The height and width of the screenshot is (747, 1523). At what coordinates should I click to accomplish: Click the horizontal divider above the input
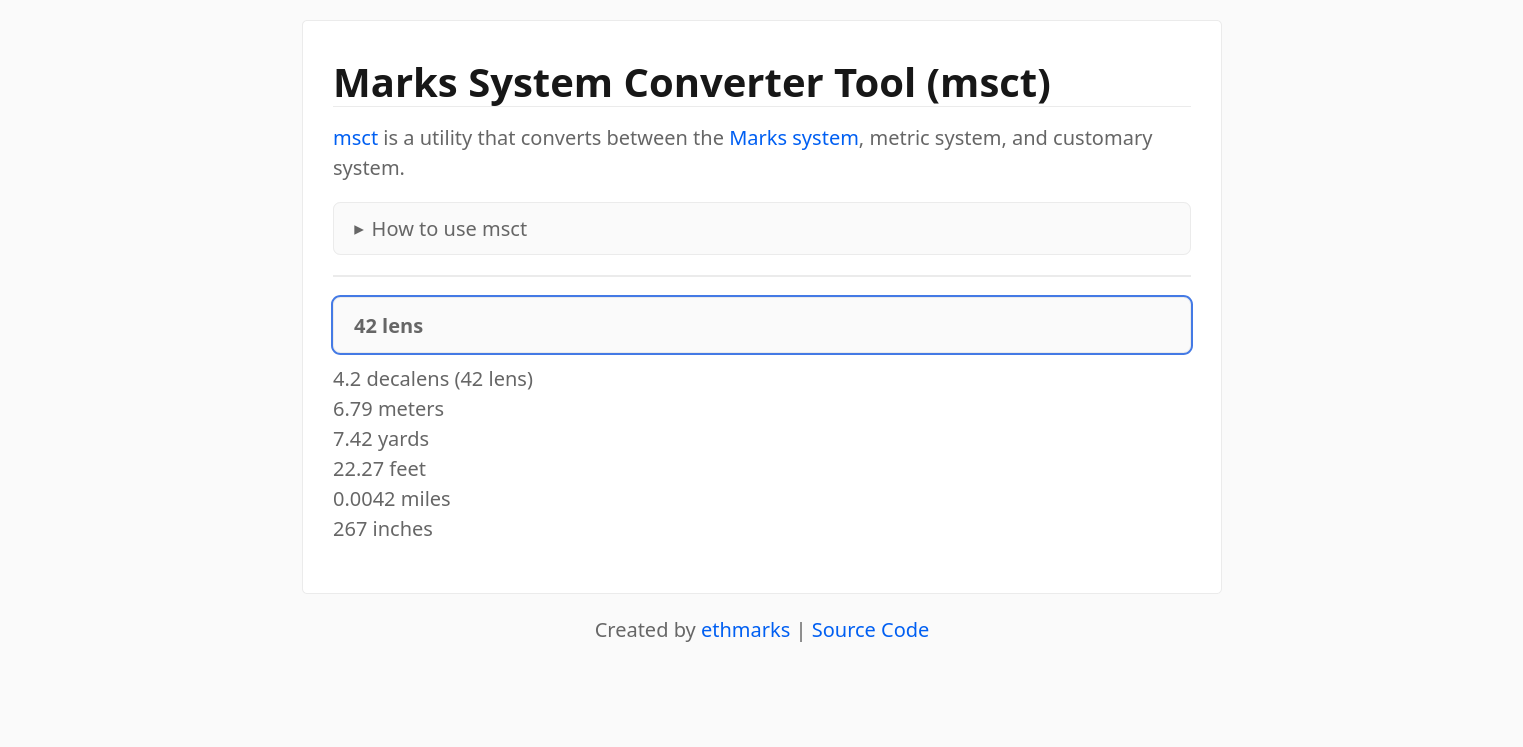pos(761,276)
